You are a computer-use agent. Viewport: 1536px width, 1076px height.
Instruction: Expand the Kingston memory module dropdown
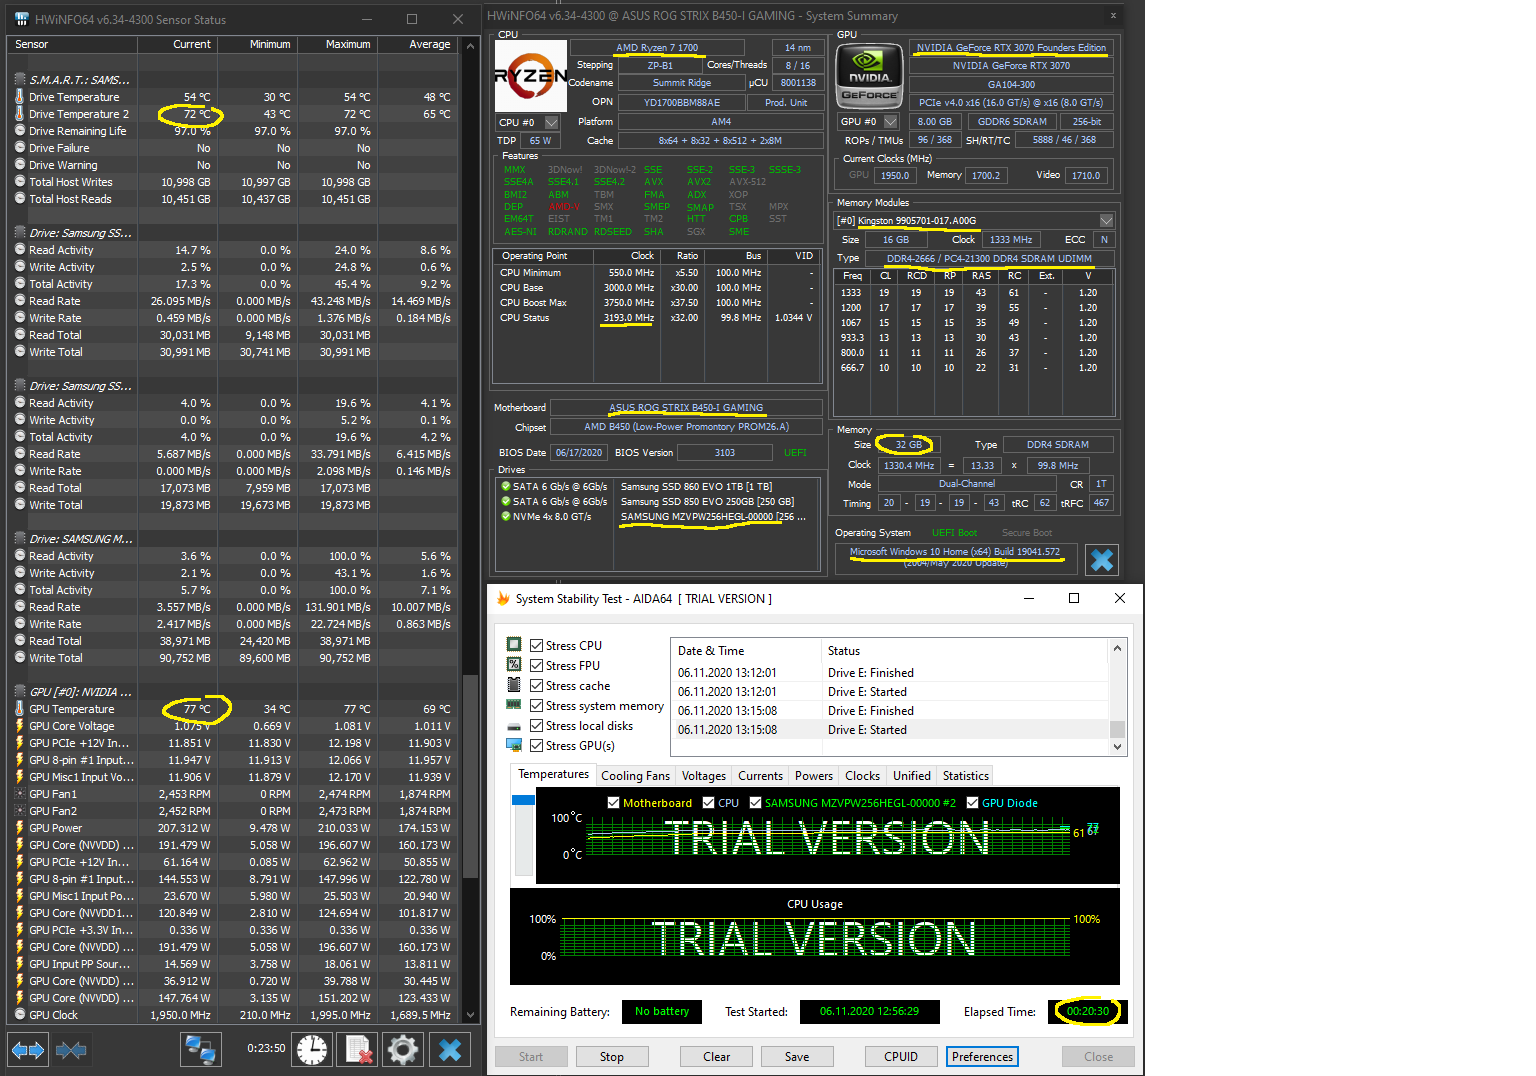click(1106, 221)
